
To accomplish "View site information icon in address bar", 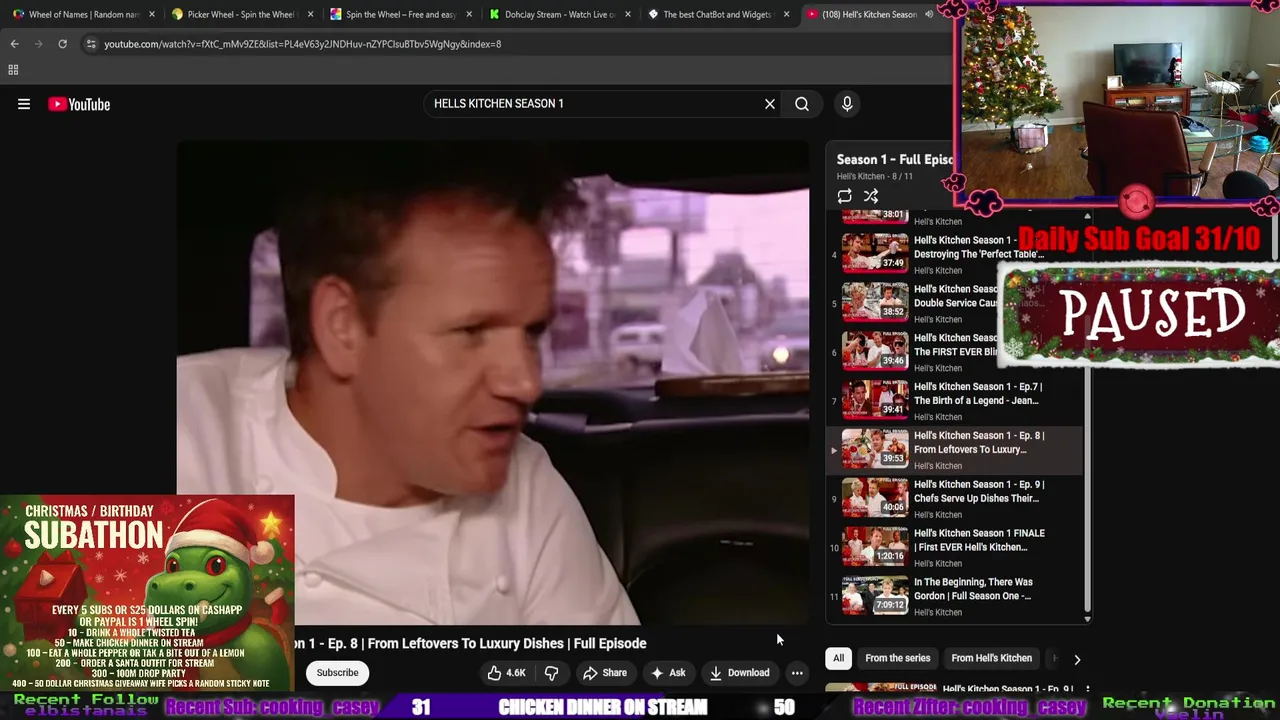I will [x=90, y=44].
